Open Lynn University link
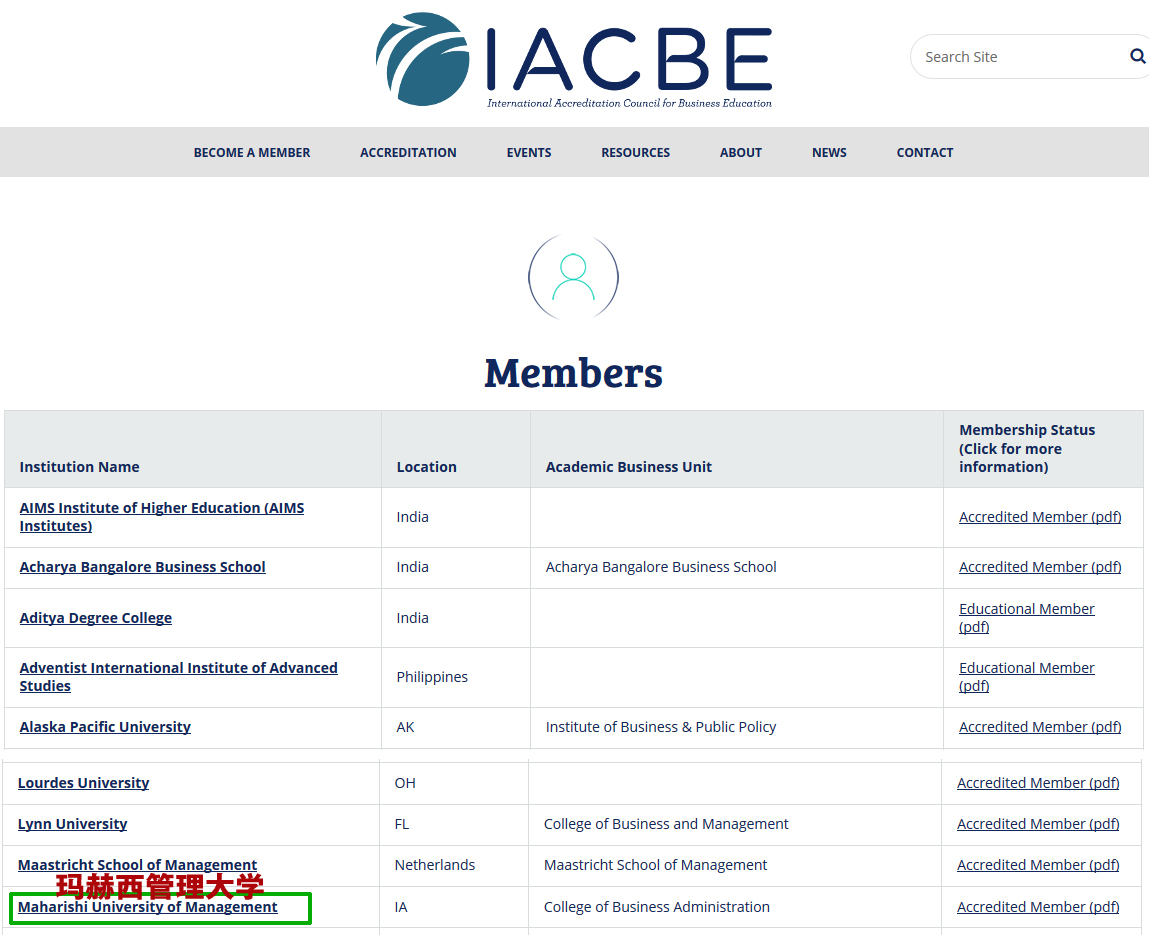1149x935 pixels. click(x=73, y=824)
